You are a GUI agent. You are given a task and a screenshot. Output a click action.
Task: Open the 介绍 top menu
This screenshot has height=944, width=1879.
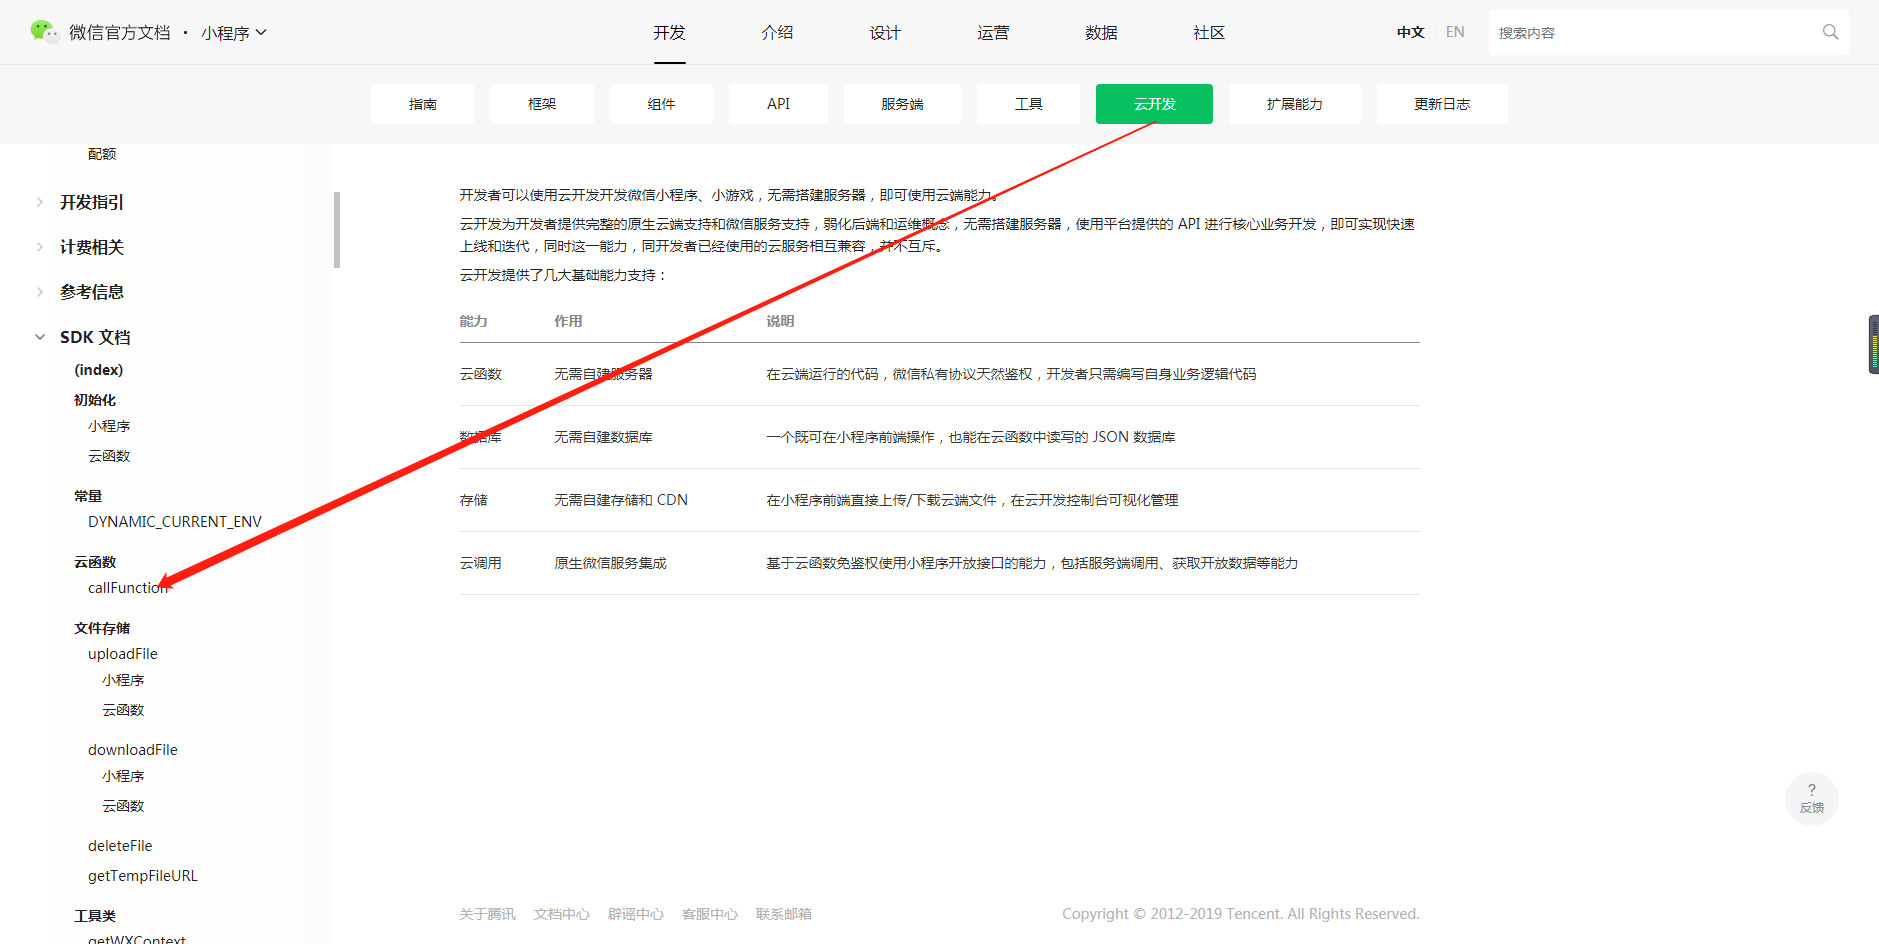pyautogui.click(x=777, y=33)
